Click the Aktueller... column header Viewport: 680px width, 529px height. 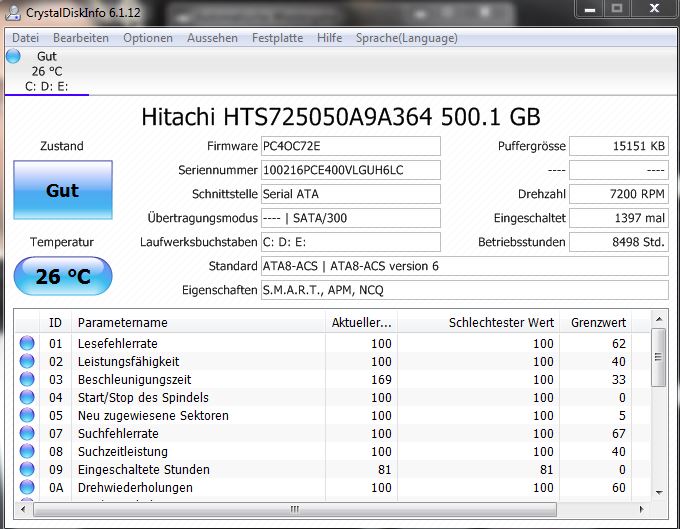pyautogui.click(x=361, y=323)
